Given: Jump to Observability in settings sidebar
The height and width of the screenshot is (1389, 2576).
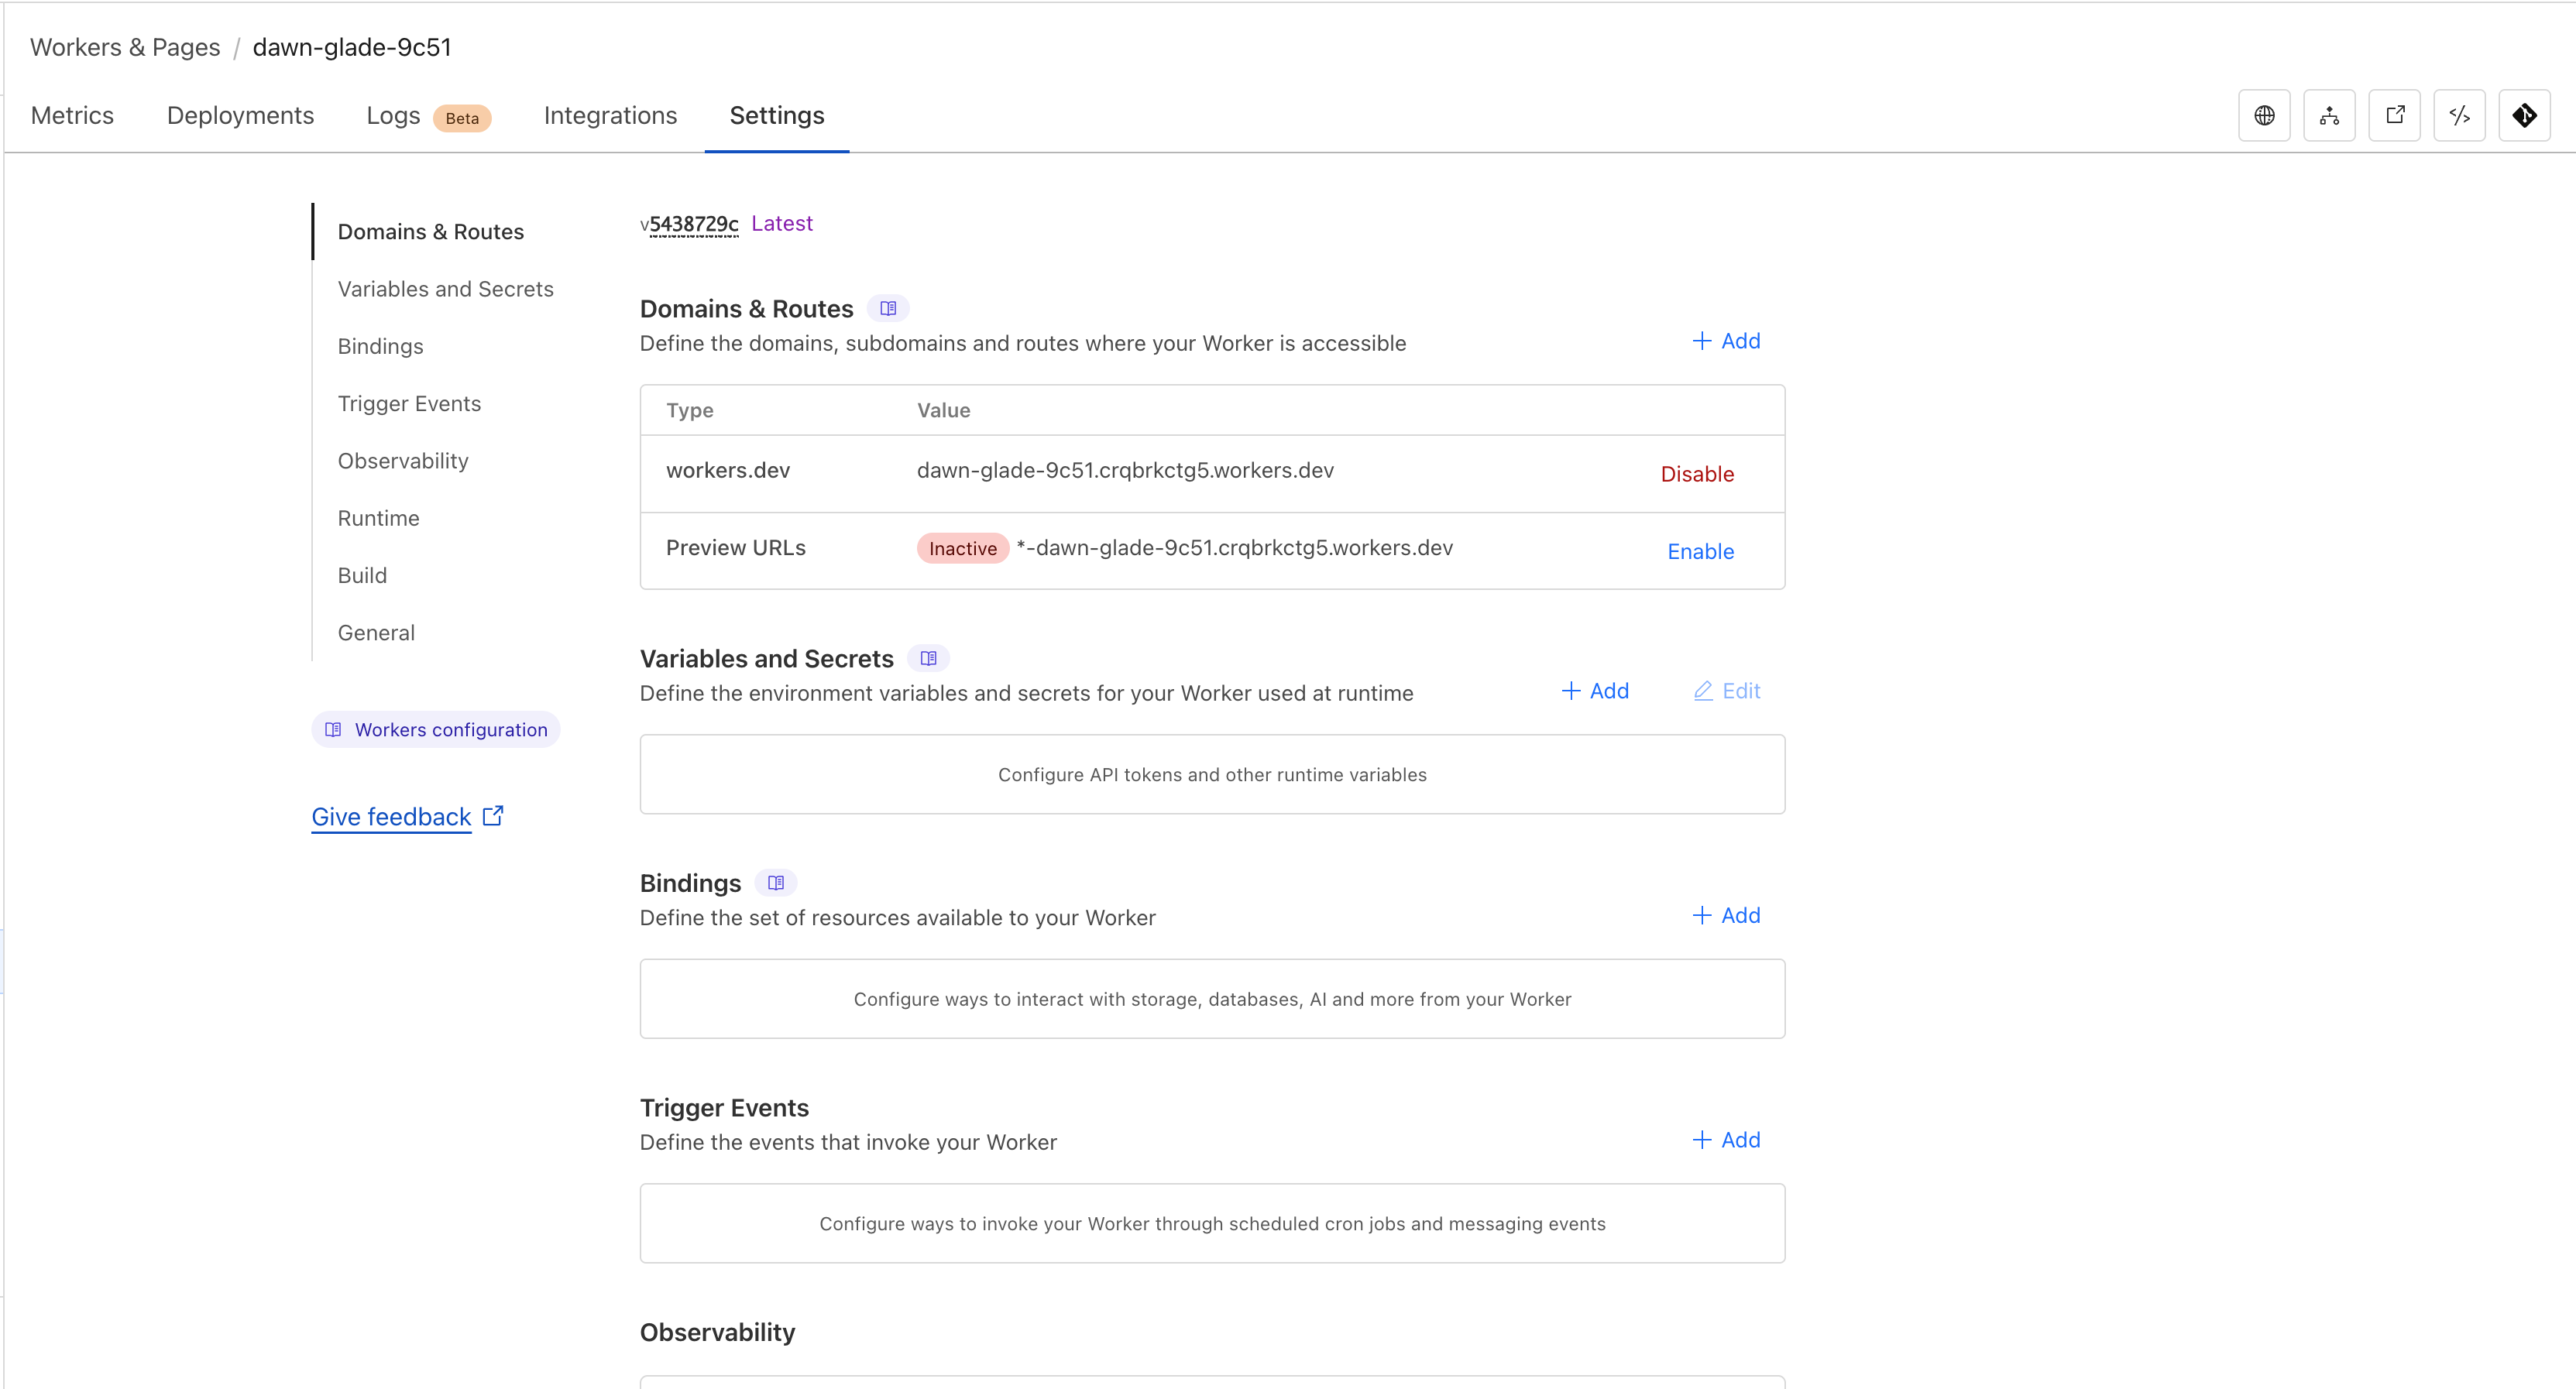Looking at the screenshot, I should (403, 461).
